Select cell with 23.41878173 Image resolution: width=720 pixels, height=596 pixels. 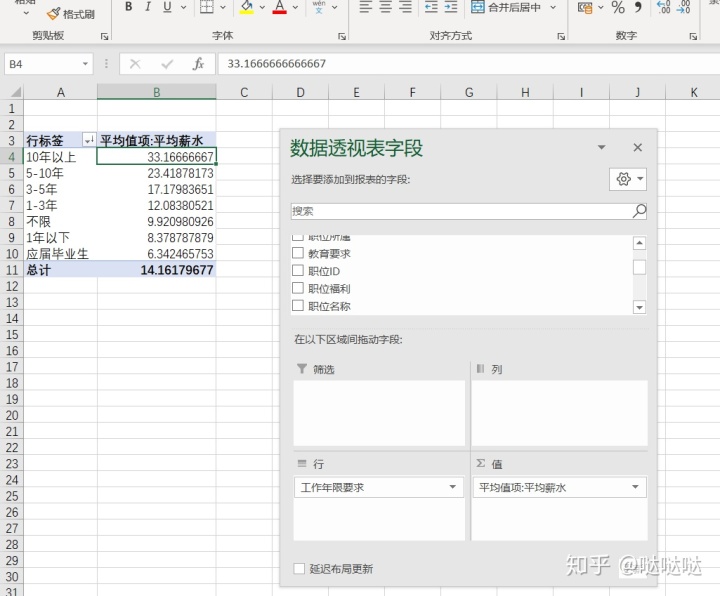coord(157,173)
